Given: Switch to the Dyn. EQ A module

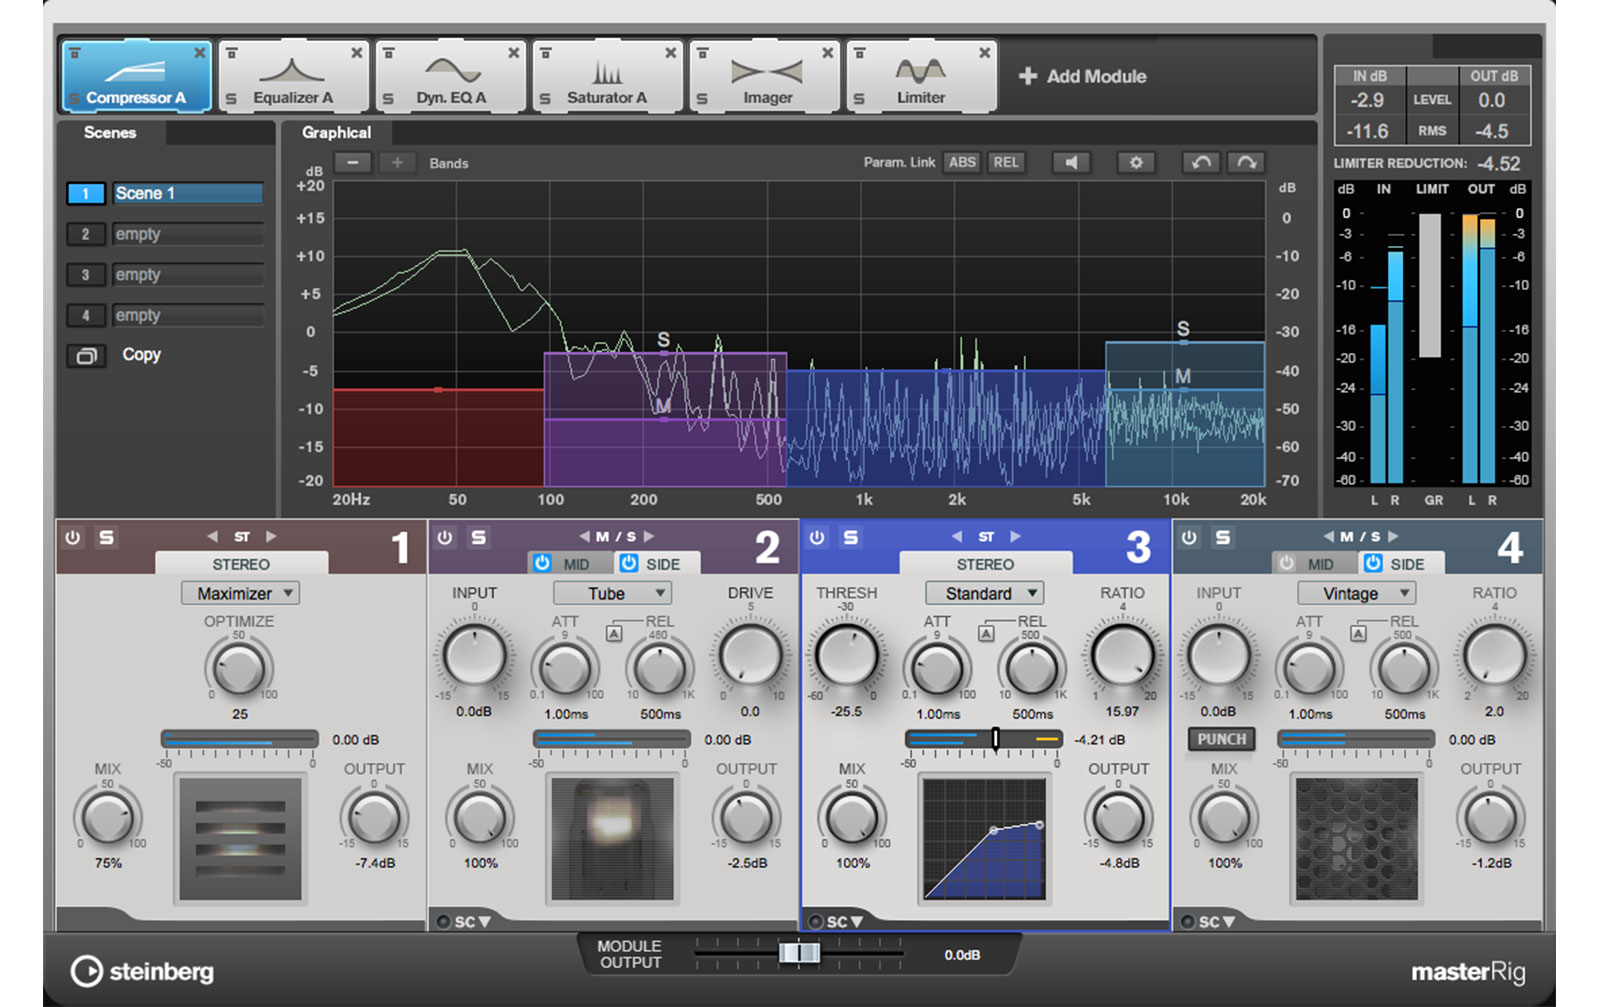Looking at the screenshot, I should pyautogui.click(x=450, y=76).
